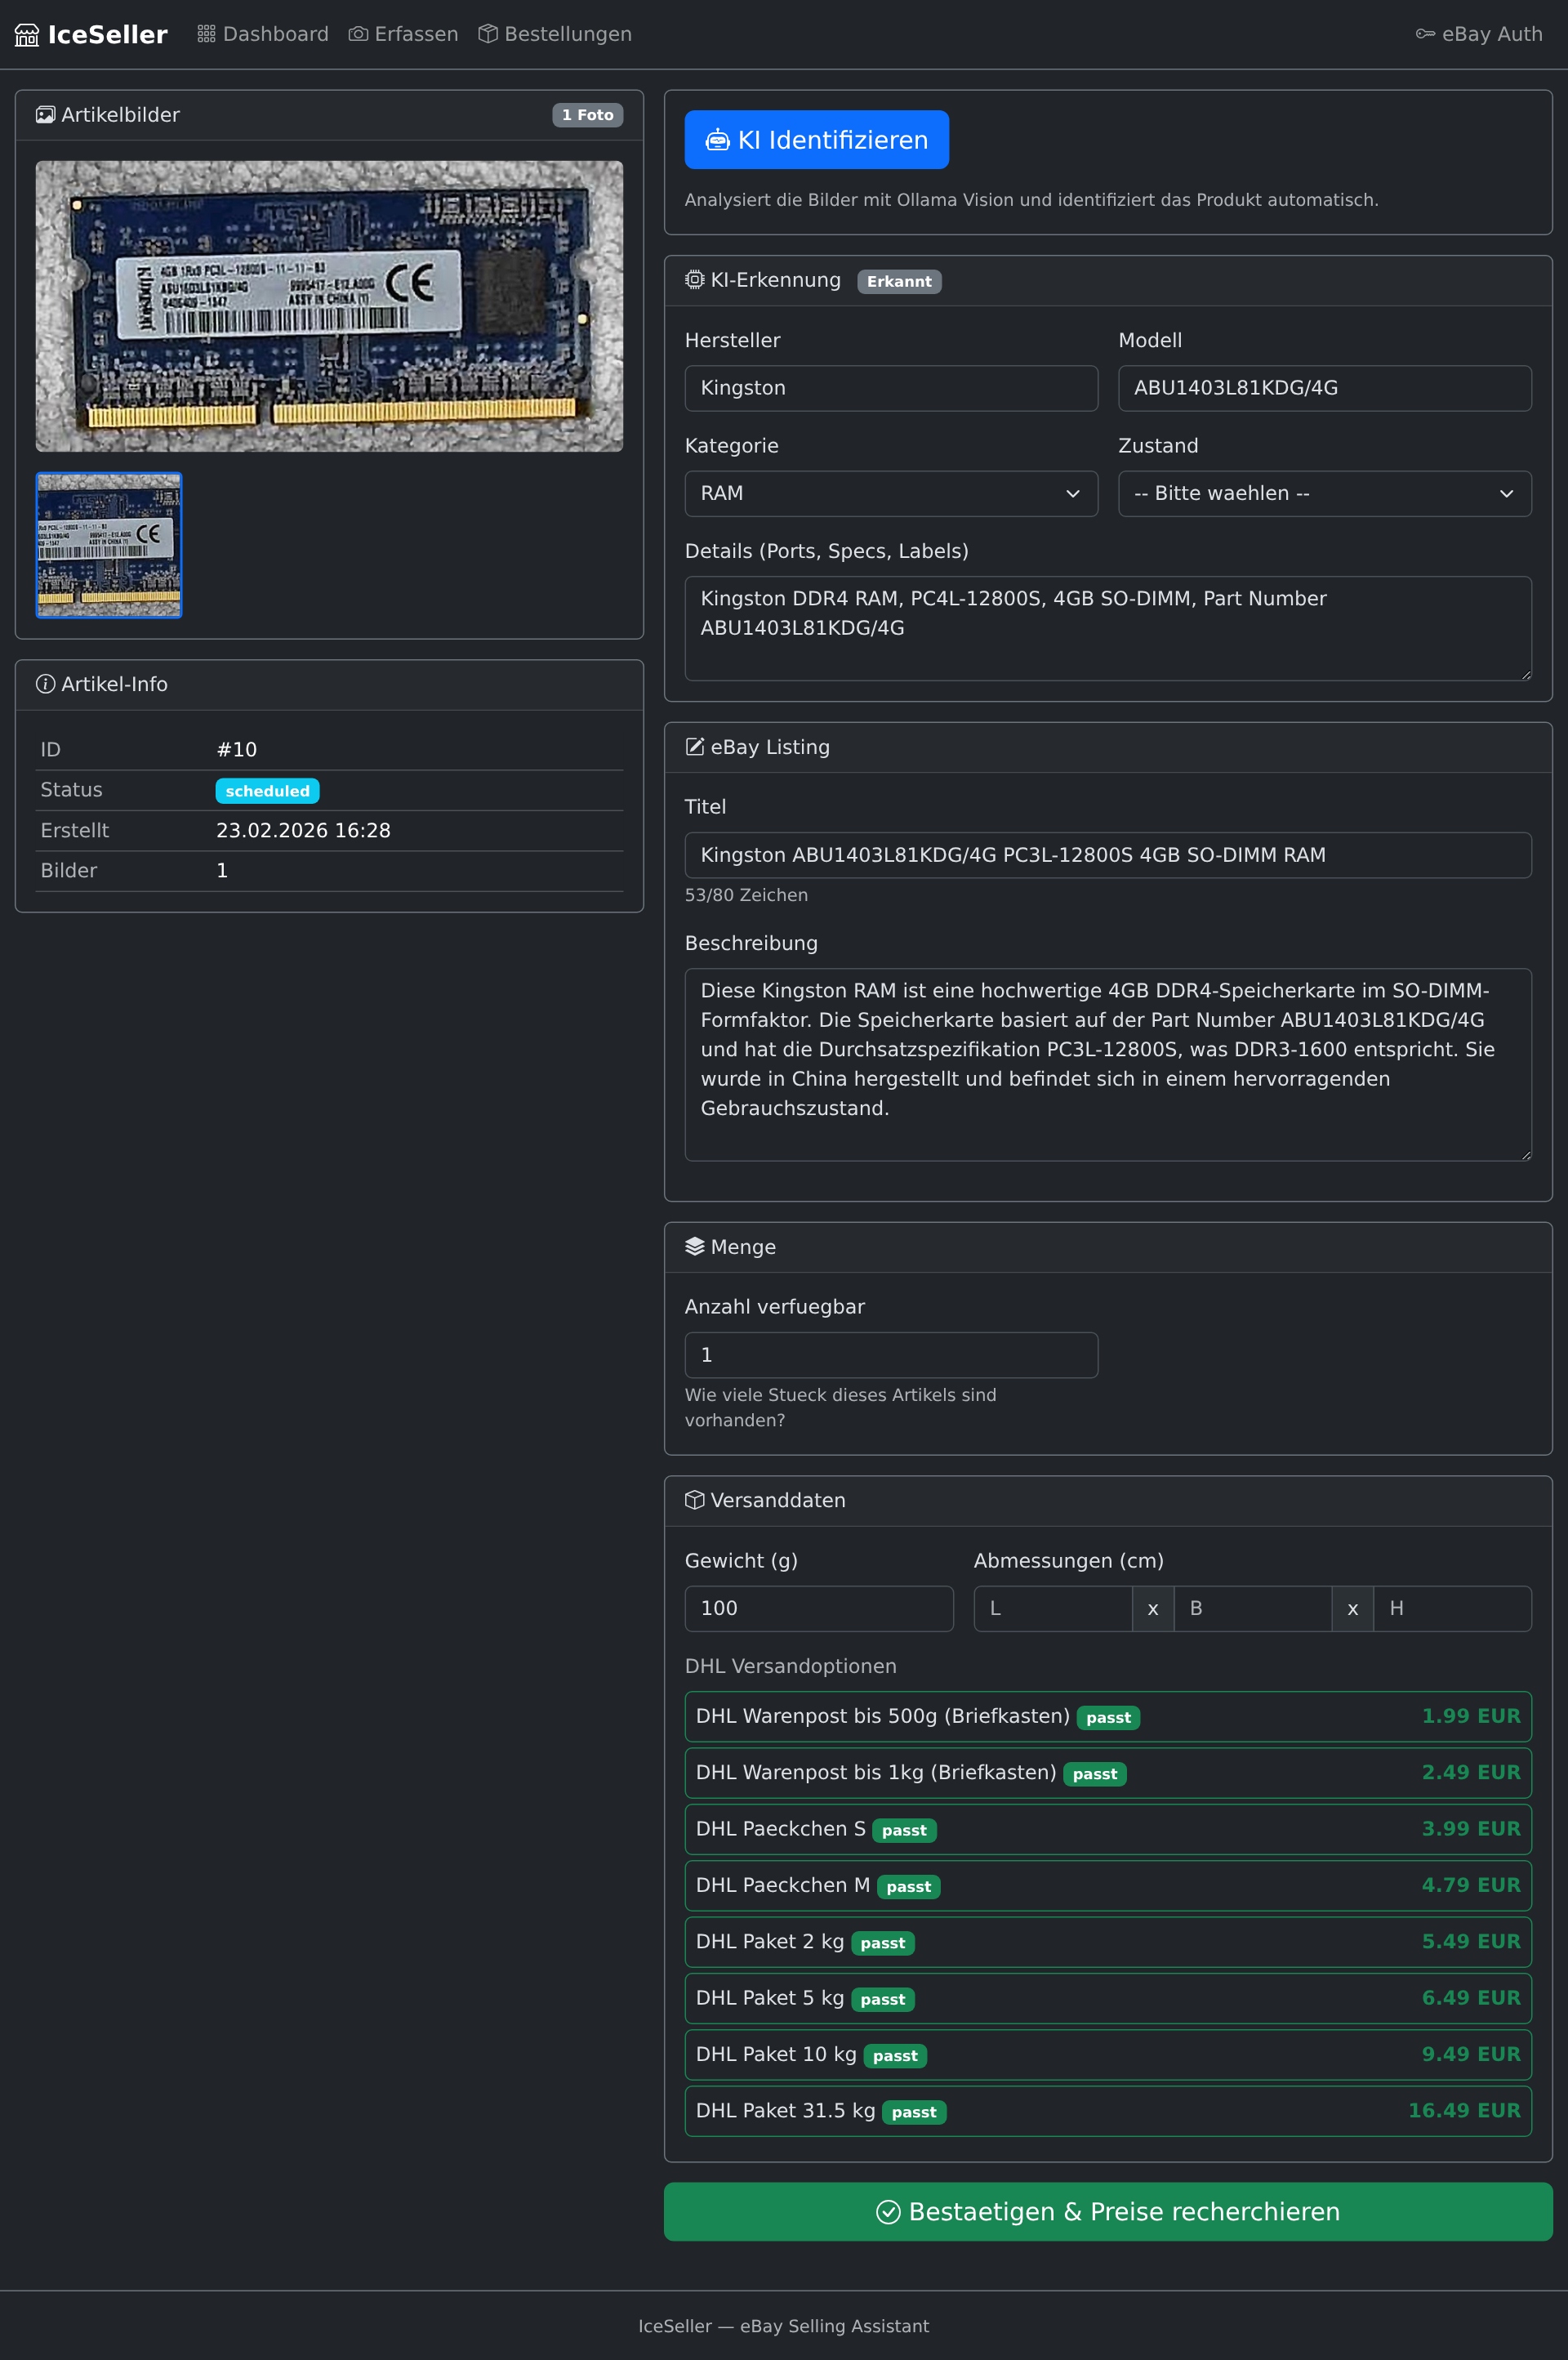
Task: Run KI Identifizieren on the images
Action: (816, 140)
